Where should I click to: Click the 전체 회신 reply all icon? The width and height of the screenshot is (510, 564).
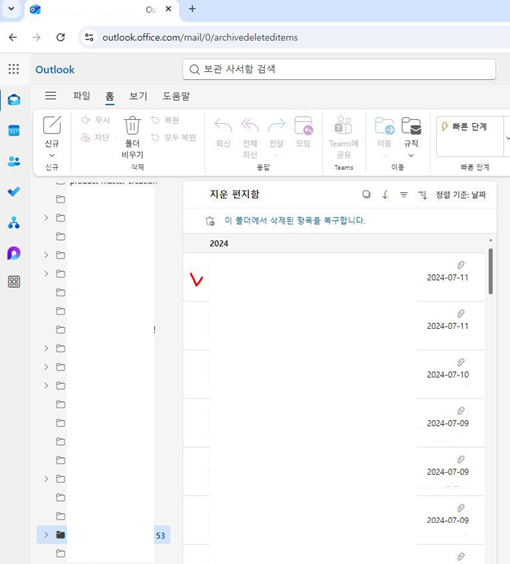[x=250, y=125]
